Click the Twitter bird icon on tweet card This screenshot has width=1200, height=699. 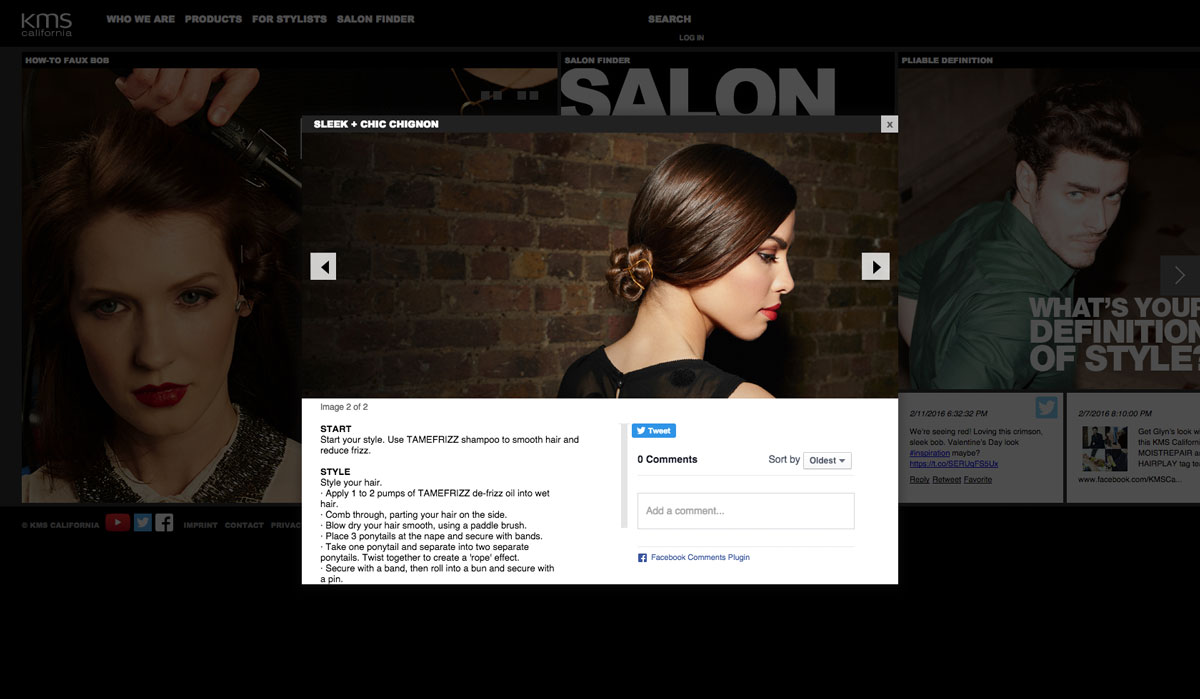[1046, 408]
